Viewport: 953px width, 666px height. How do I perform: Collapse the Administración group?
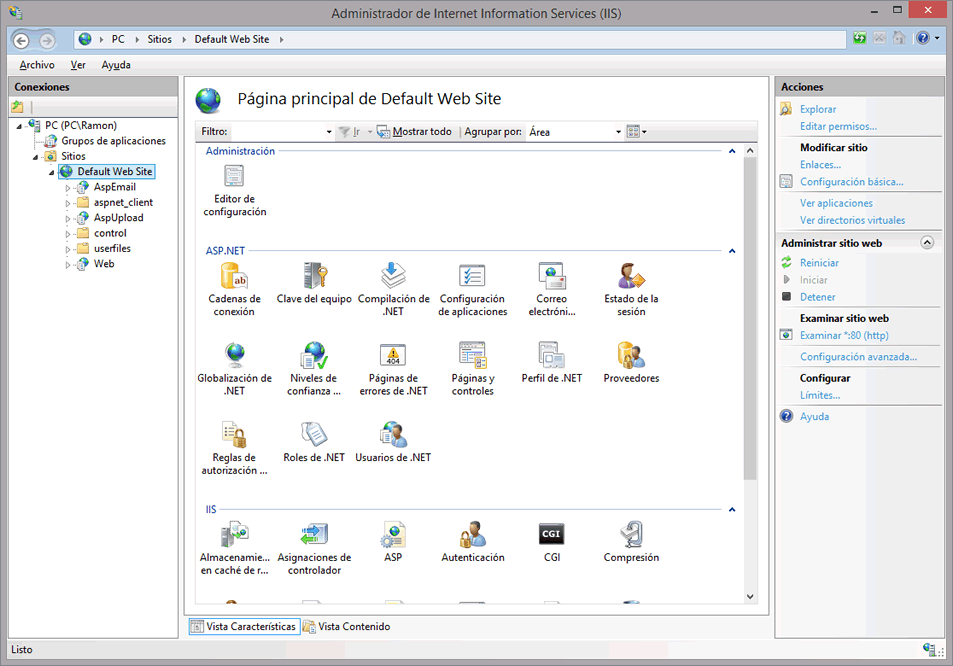(x=732, y=151)
